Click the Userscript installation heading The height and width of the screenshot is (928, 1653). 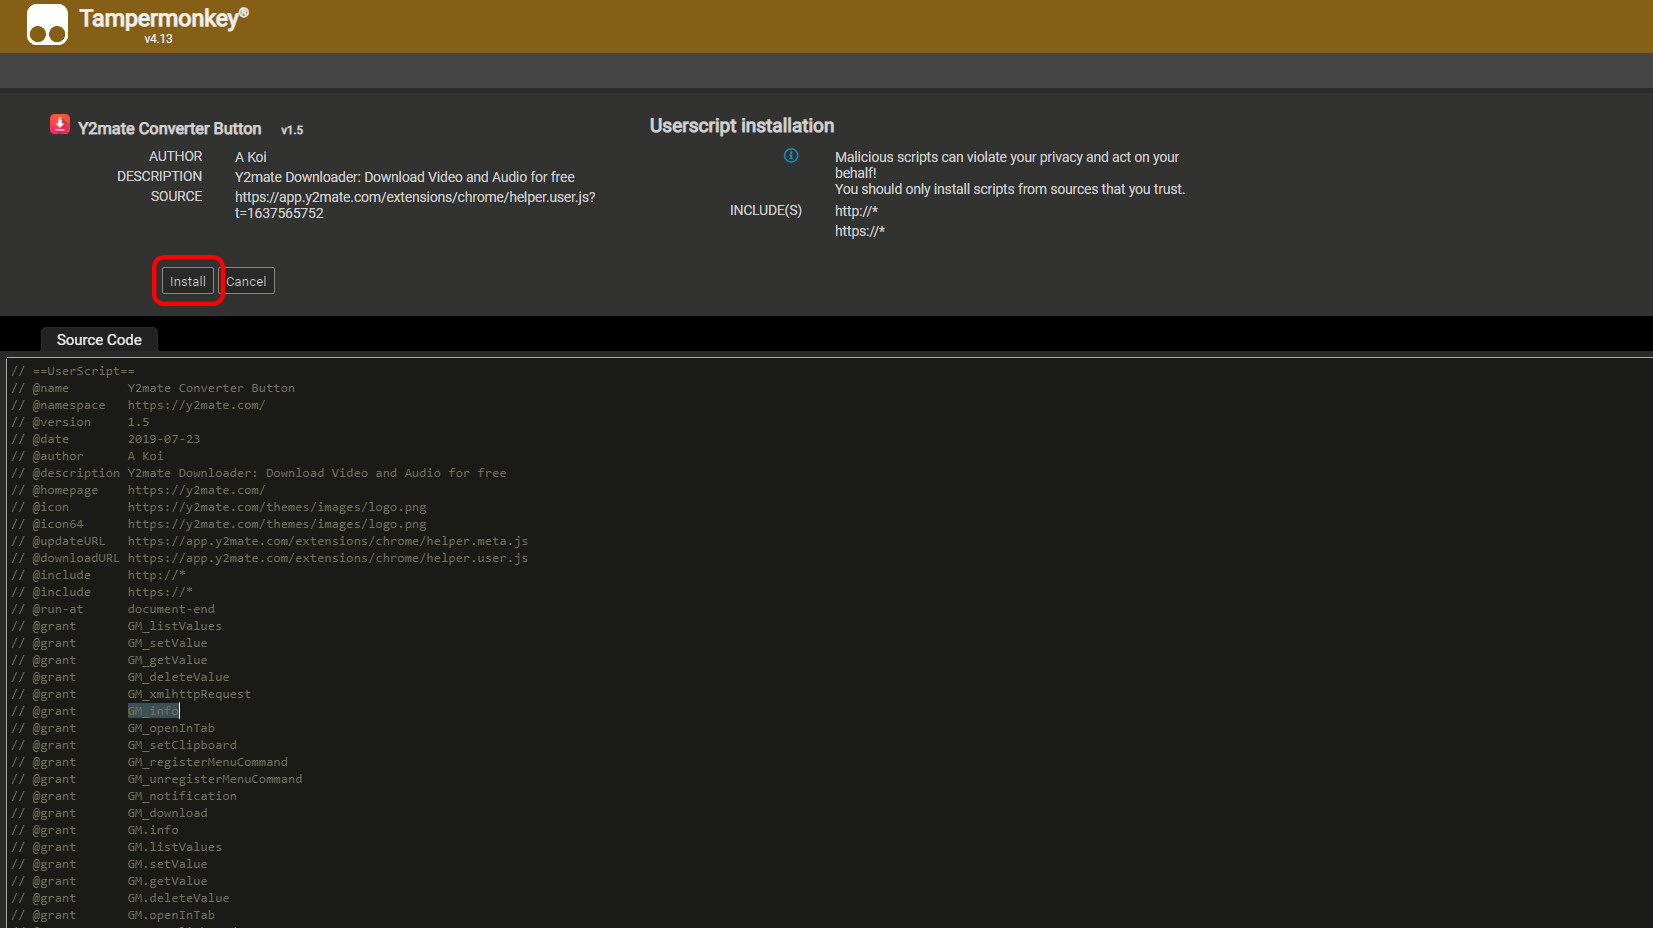pos(742,126)
